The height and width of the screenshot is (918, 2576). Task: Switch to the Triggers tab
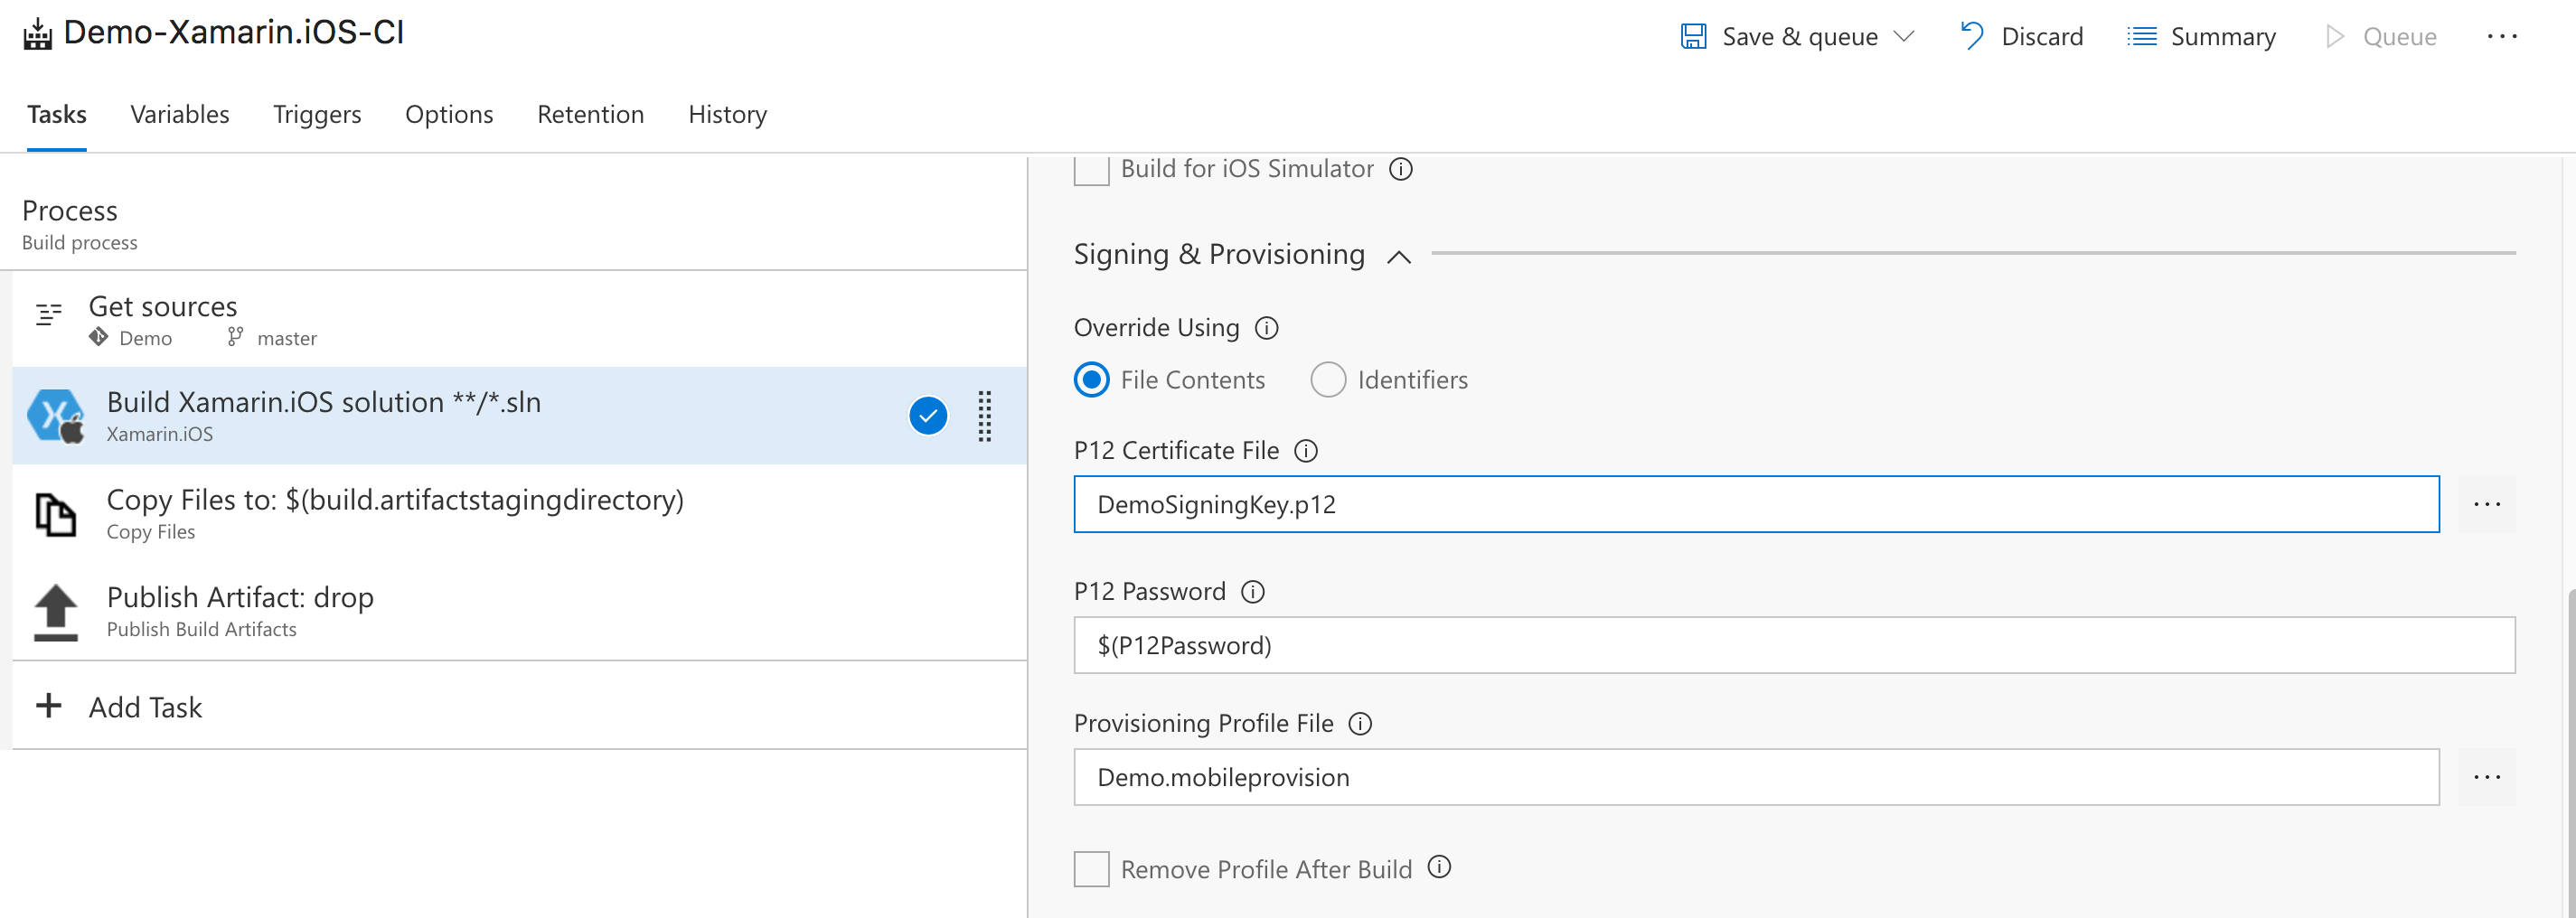317,114
